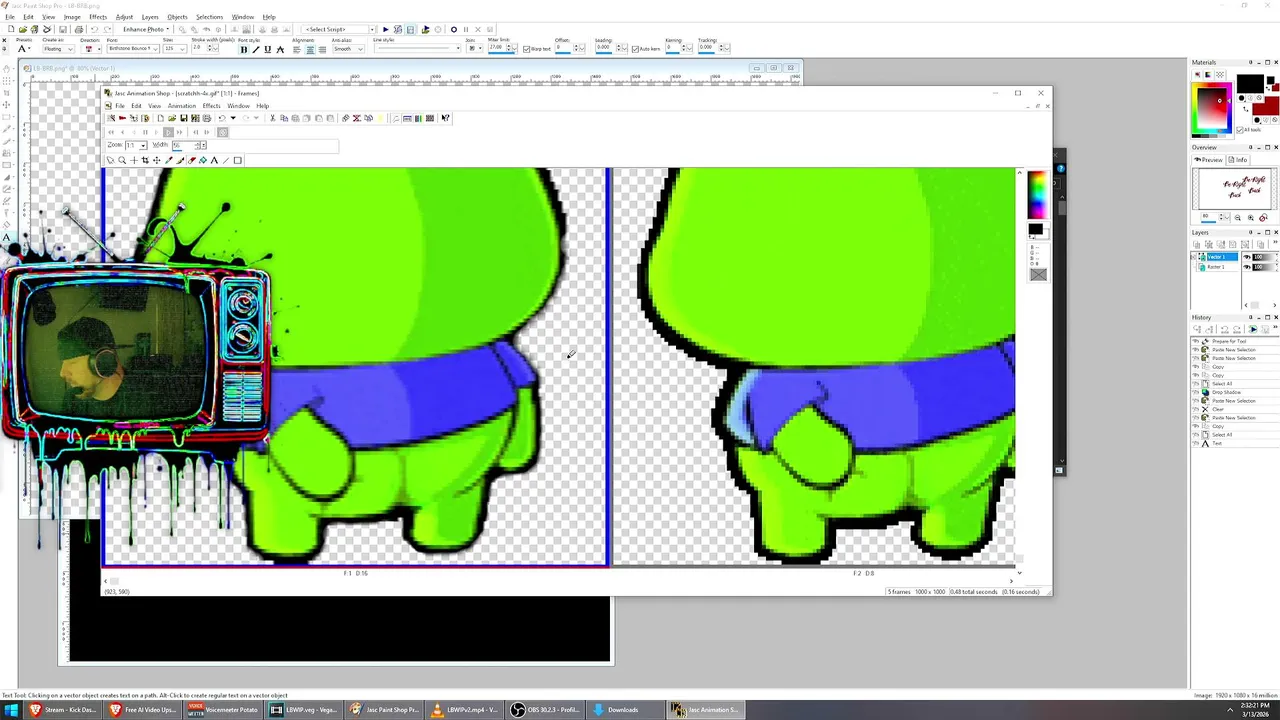Click Cut scissors icon in Animation Shop toolbar
Image resolution: width=1280 pixels, height=720 pixels.
272,118
